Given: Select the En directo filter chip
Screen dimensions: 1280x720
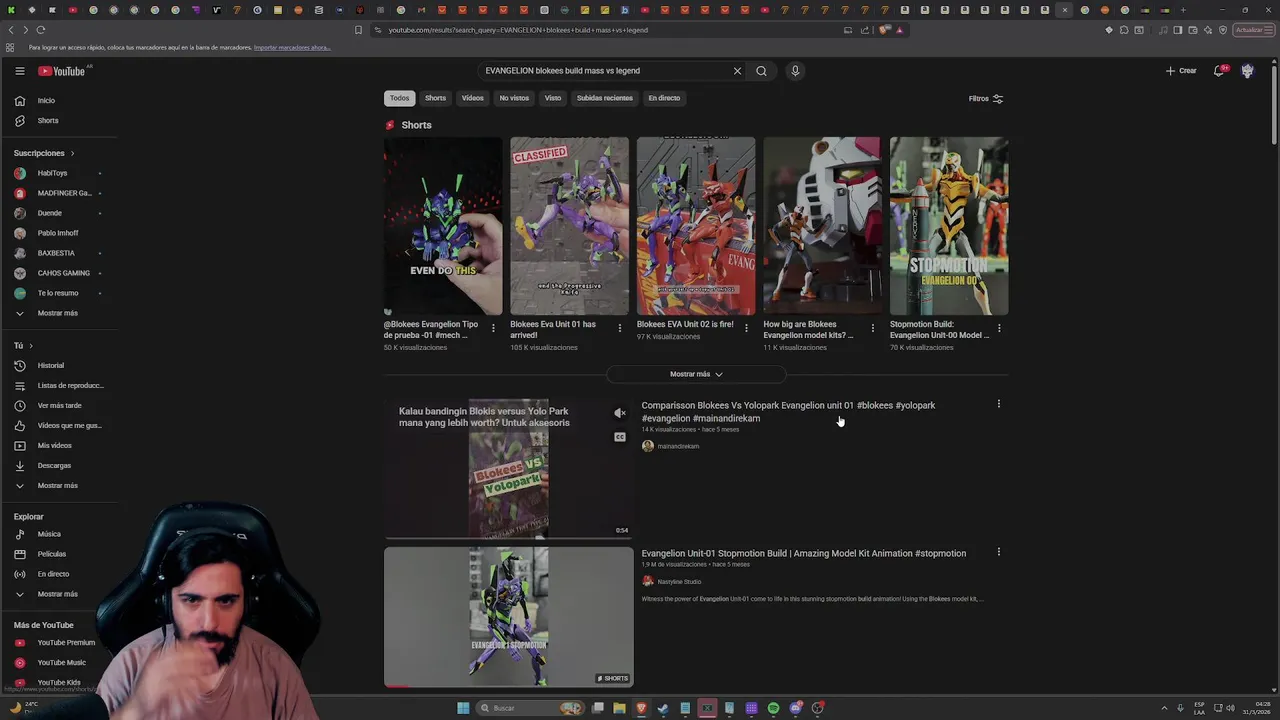Looking at the screenshot, I should coord(664,98).
